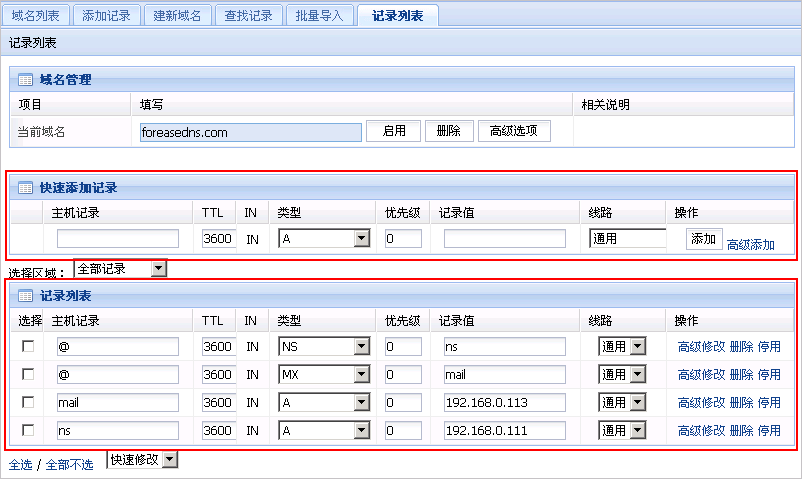
Task: Click the 优先级 field in quick add row
Action: pos(403,238)
